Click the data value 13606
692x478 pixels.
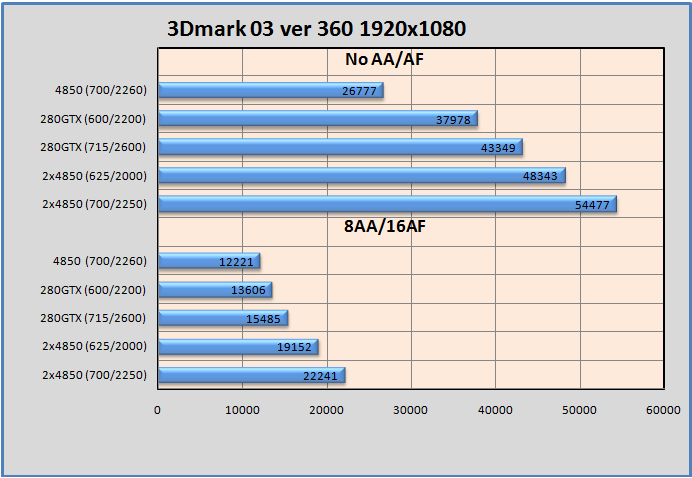click(248, 290)
